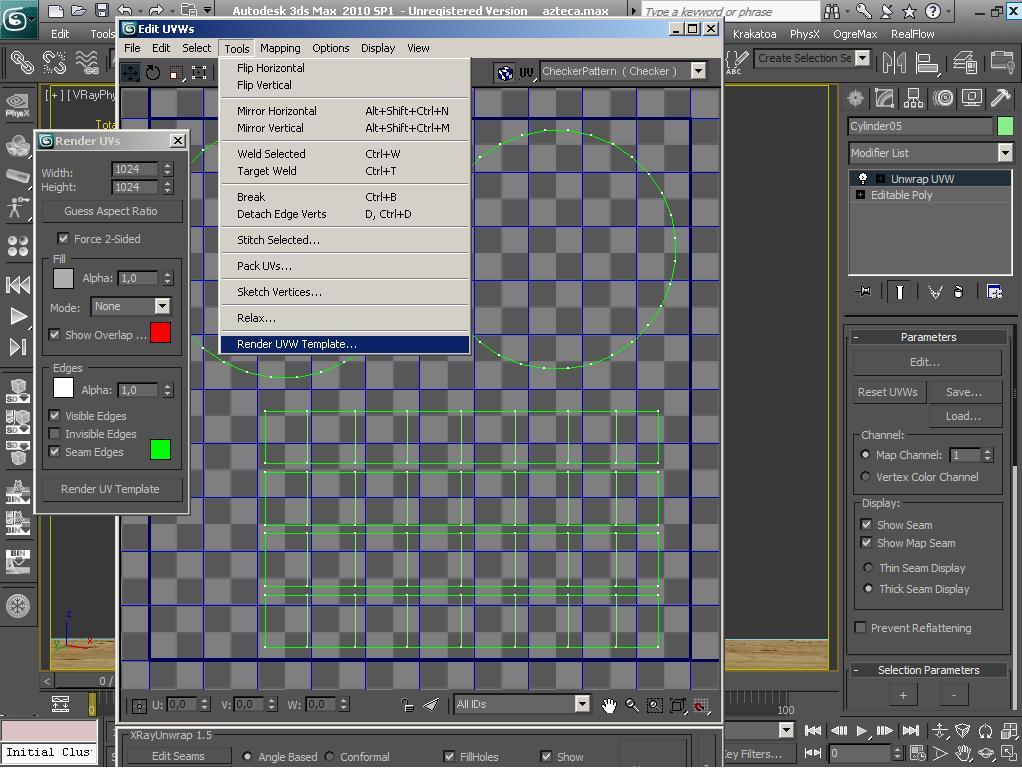Viewport: 1022px width, 768px height.
Task: Select the Move tool in Edit UVWs toolbar
Action: point(131,73)
